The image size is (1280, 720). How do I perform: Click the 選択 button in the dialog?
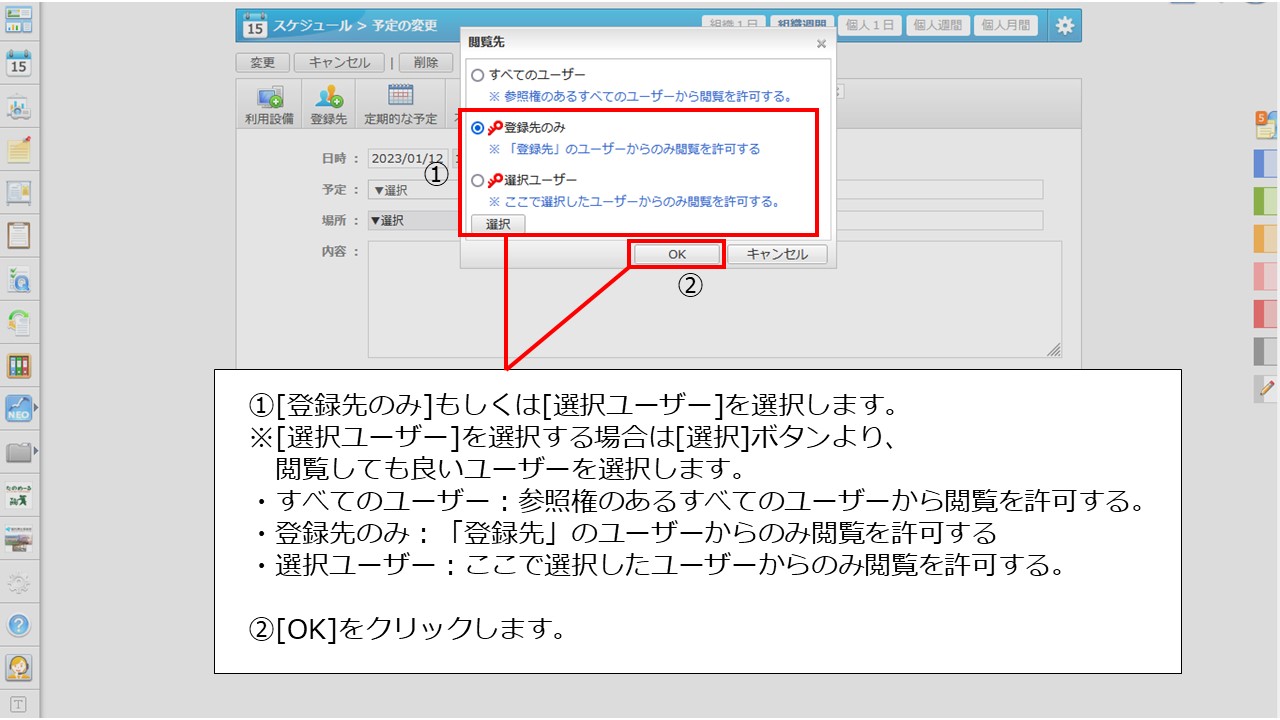(x=498, y=224)
